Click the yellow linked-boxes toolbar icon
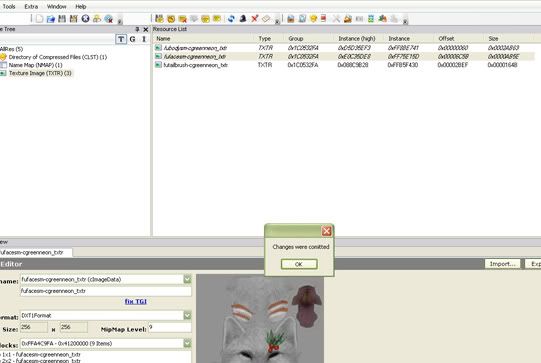The height and width of the screenshot is (363, 541). point(97,19)
